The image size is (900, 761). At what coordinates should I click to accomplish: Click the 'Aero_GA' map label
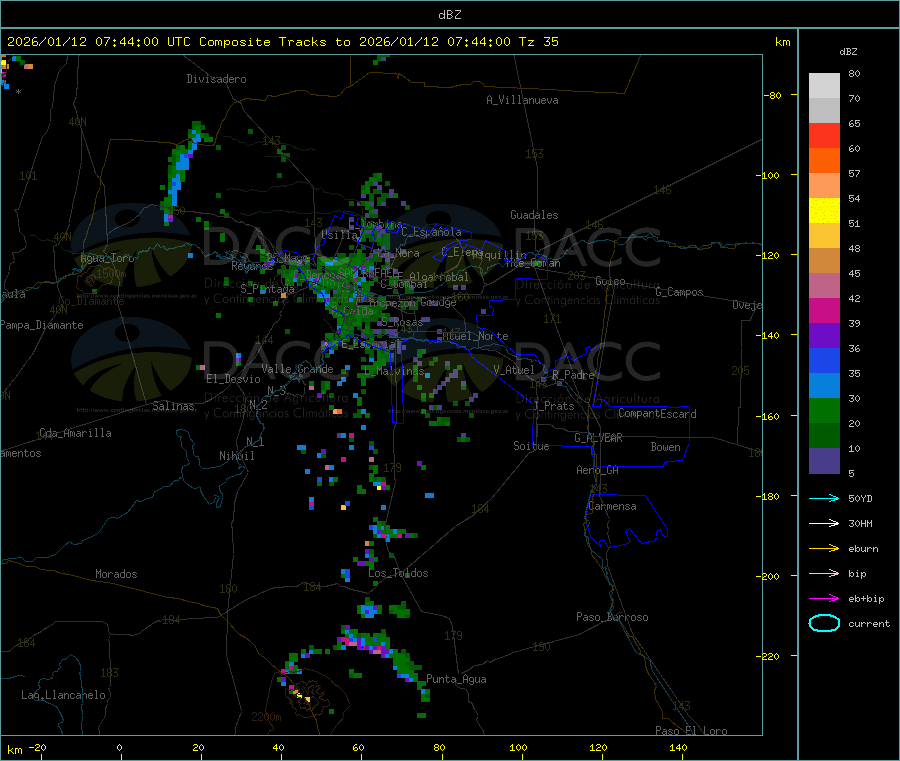(598, 470)
